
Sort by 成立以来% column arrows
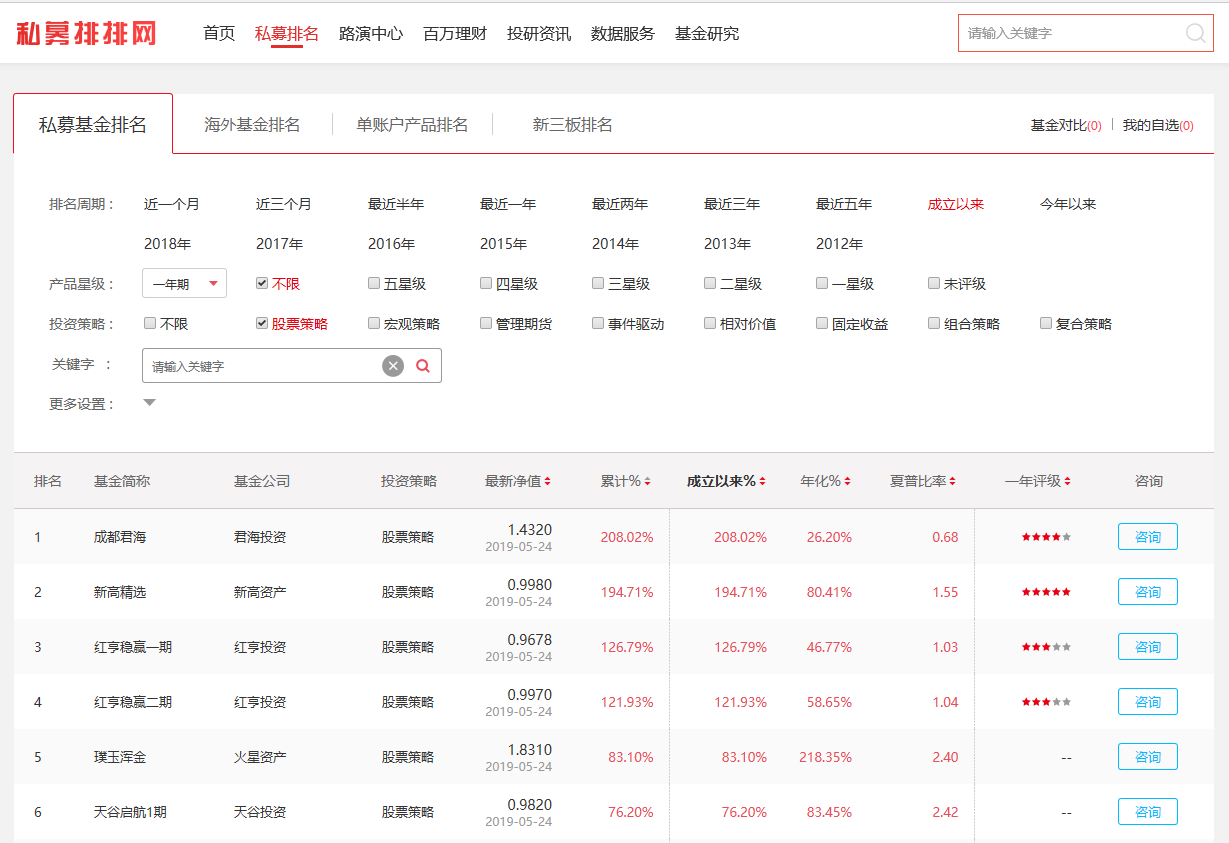[x=762, y=481]
